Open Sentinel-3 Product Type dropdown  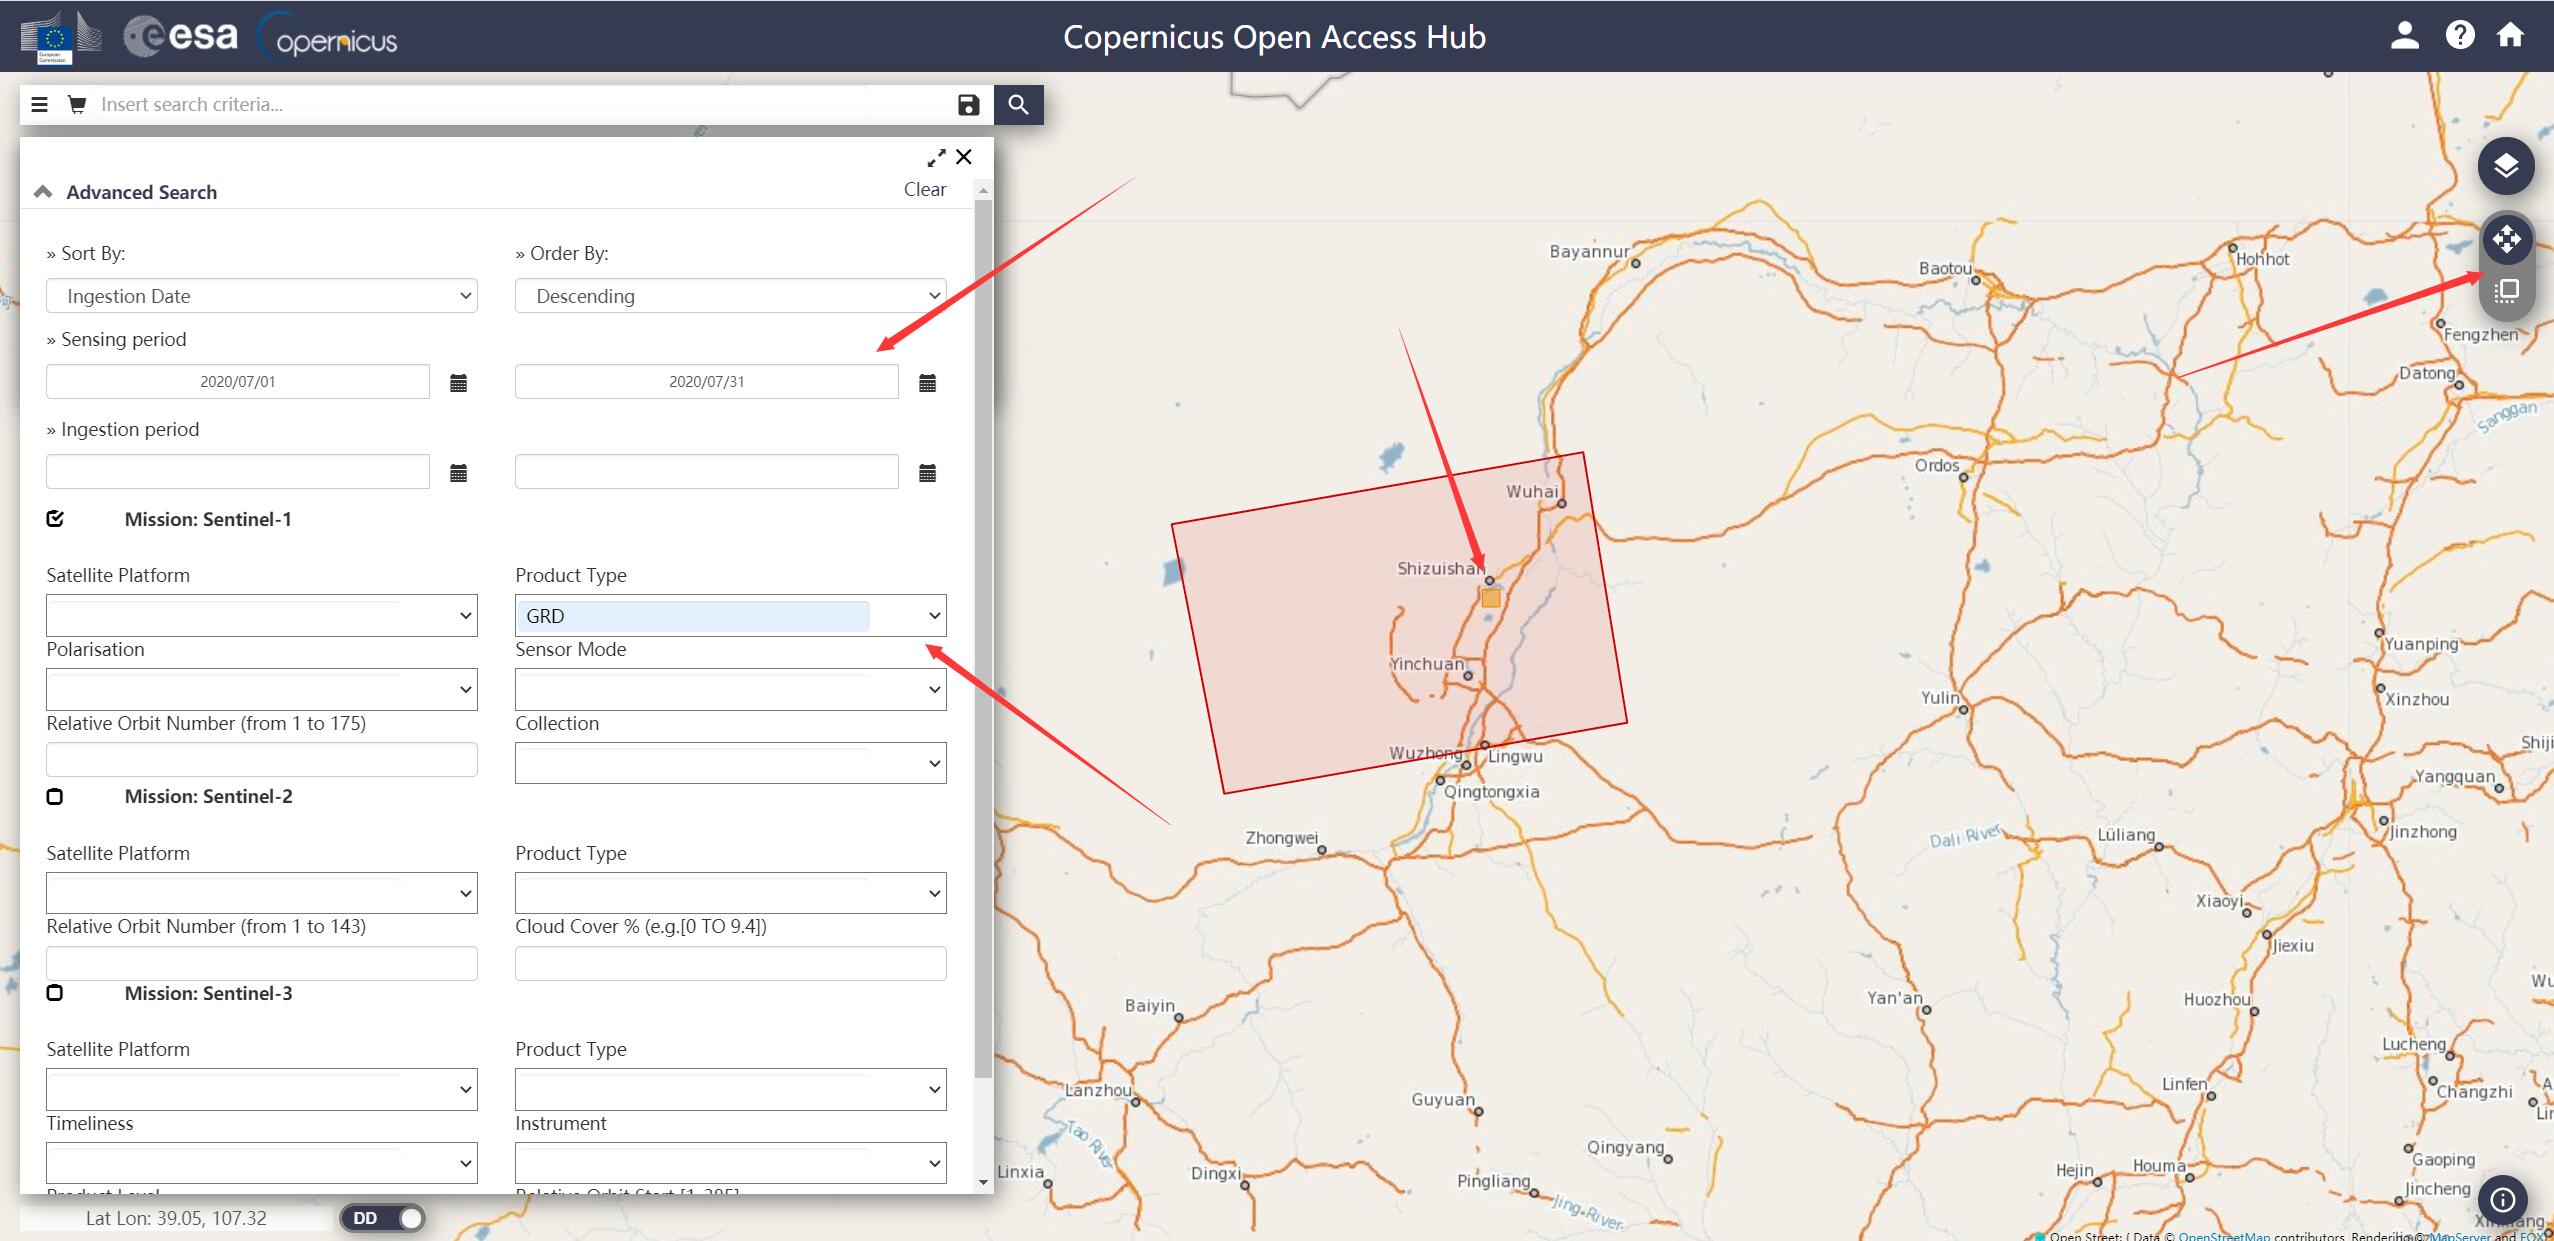[x=731, y=1089]
